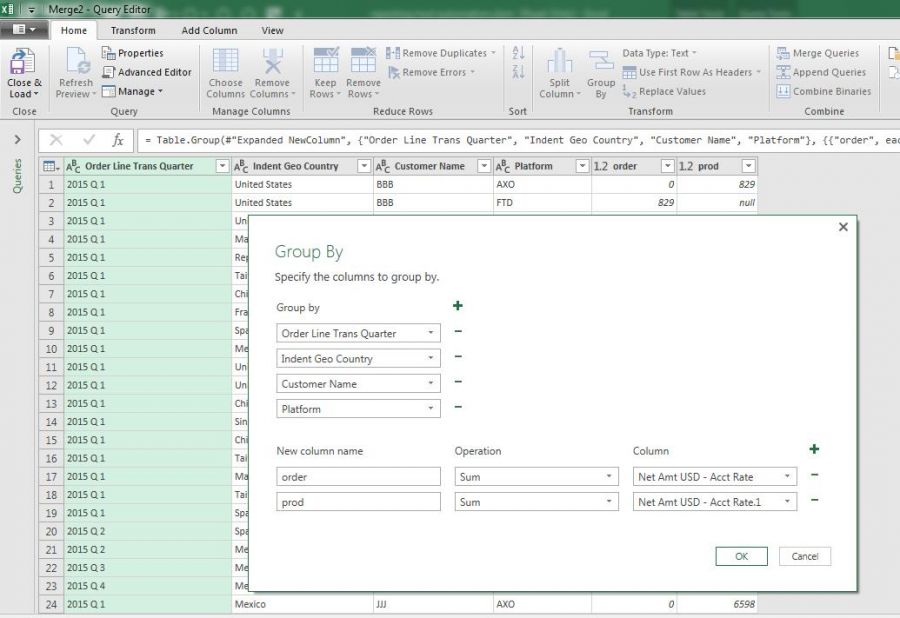Screen dimensions: 900x618
Task: Click the Group By ribbon icon
Action: (x=601, y=62)
